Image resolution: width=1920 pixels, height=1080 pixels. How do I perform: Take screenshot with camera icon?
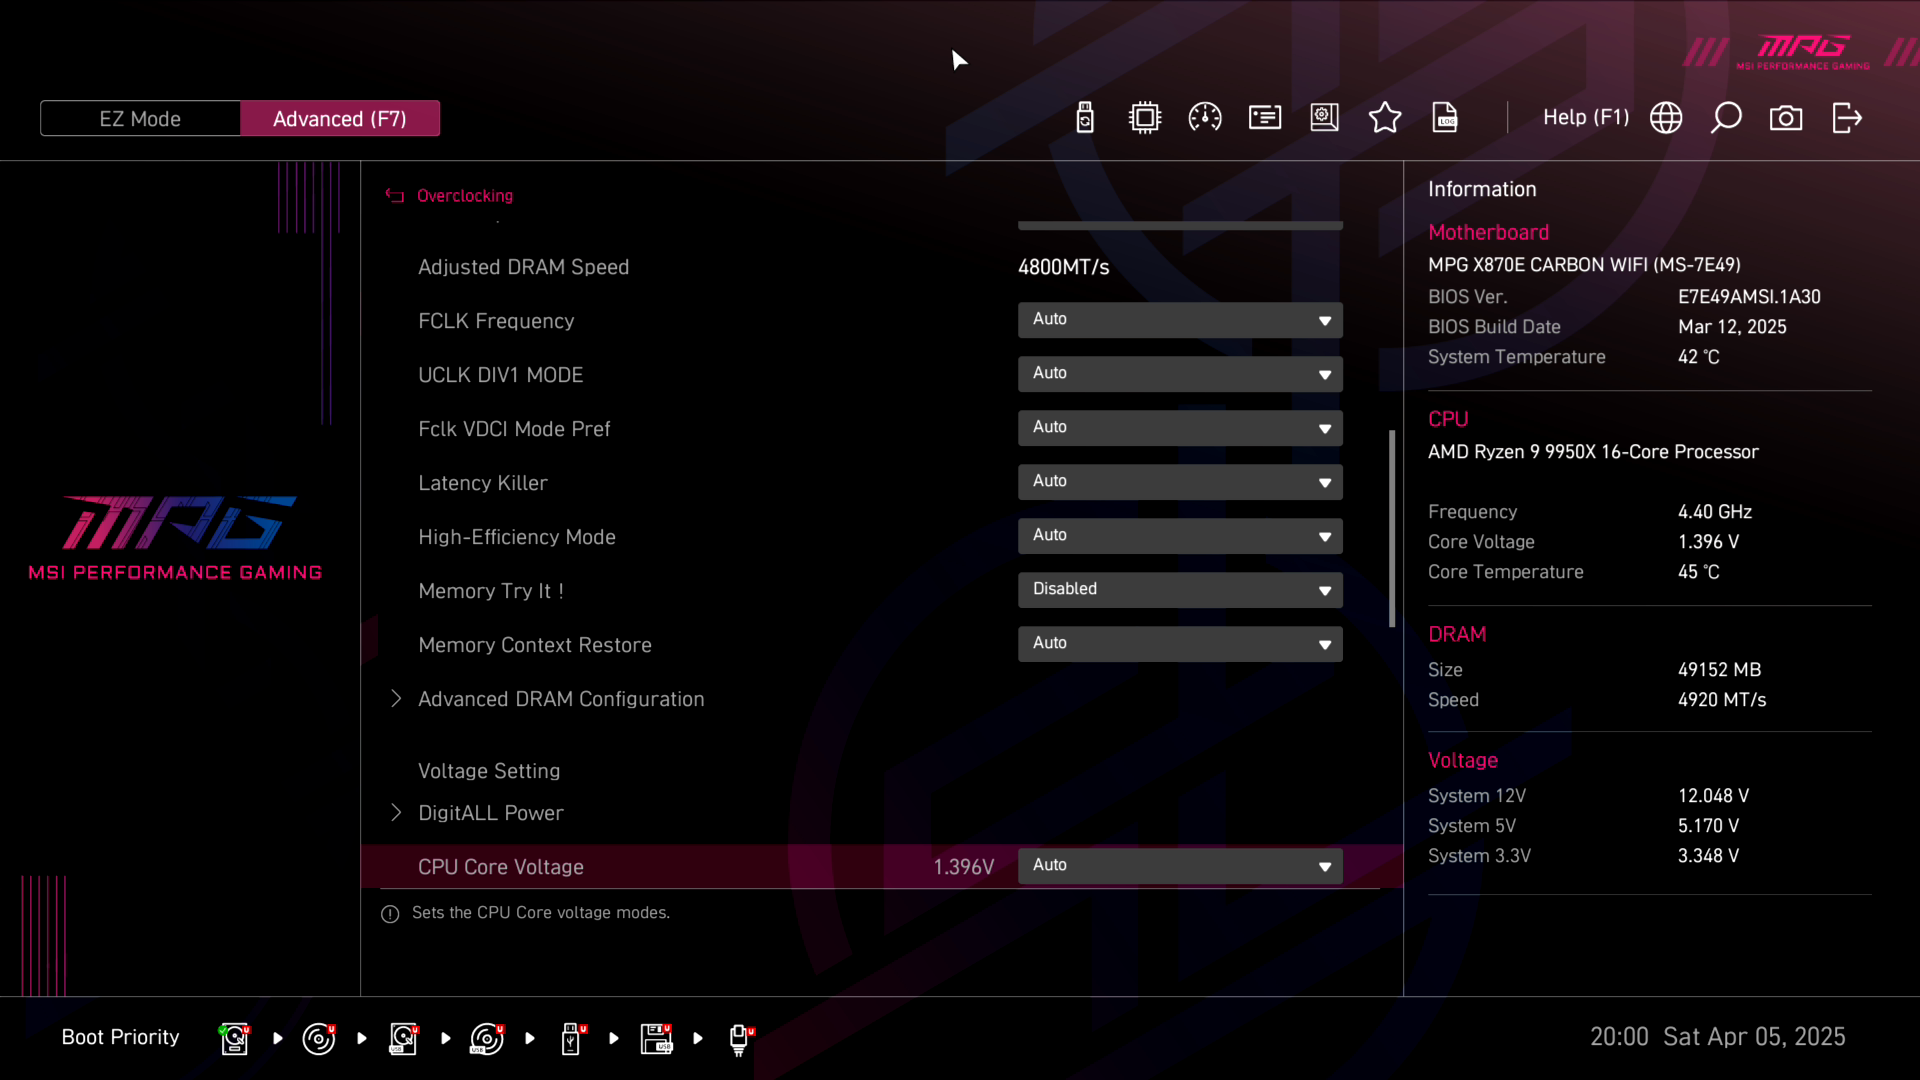coord(1786,118)
